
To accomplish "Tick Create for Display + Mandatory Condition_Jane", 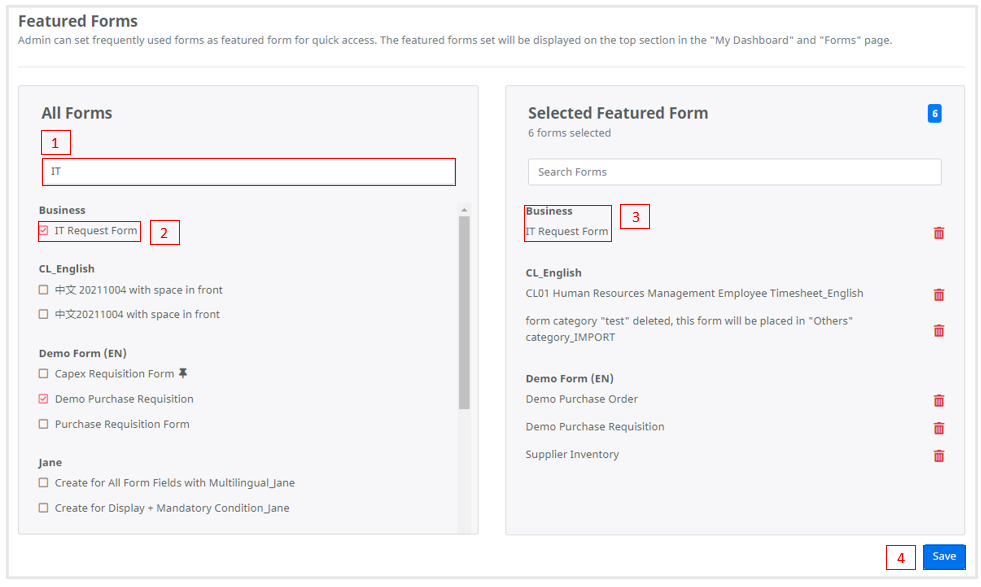I will click(43, 508).
